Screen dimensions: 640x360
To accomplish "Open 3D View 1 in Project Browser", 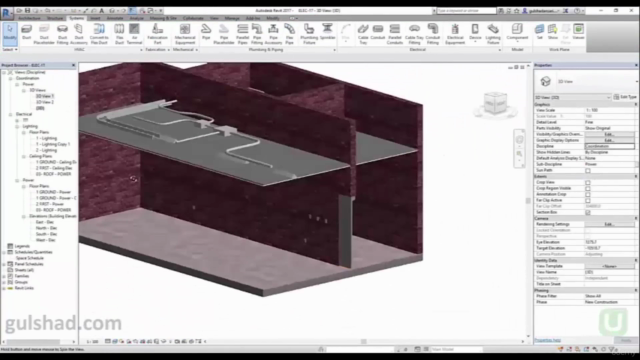I will pyautogui.click(x=44, y=96).
